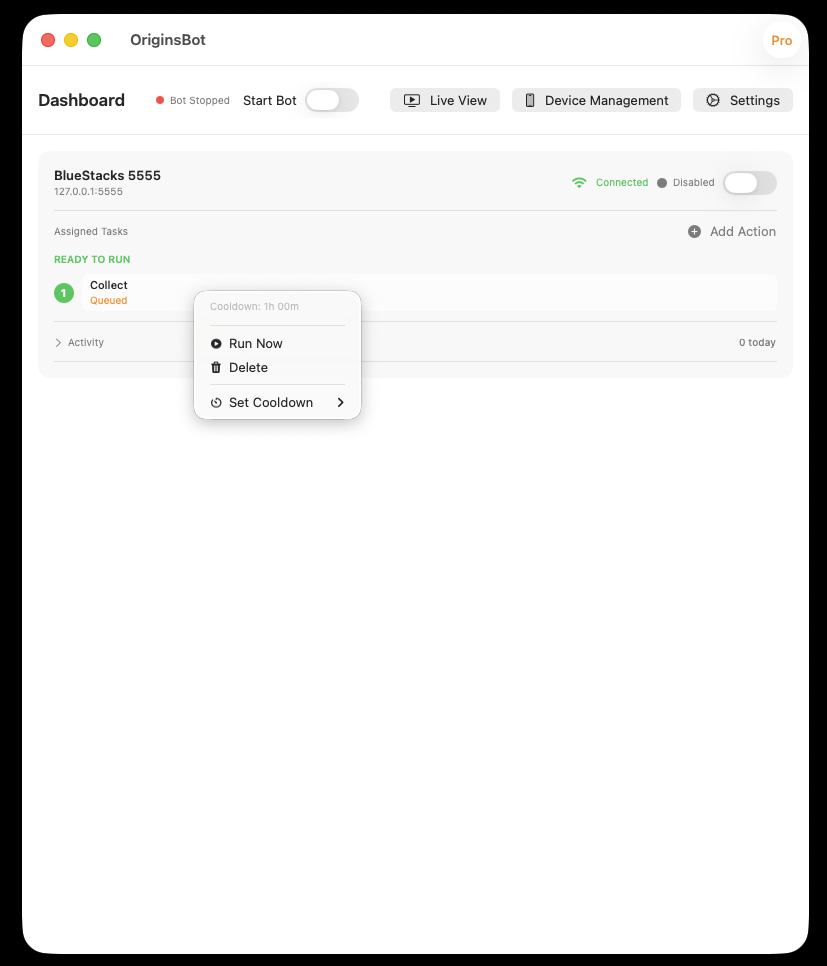
Task: Click the Assigned Tasks label
Action: pos(91,232)
